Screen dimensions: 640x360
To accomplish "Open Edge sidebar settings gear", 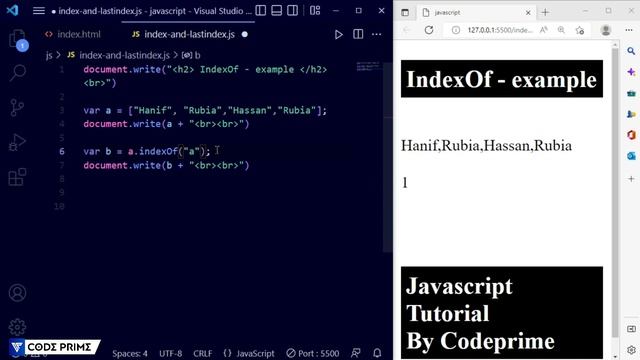I will (x=631, y=350).
